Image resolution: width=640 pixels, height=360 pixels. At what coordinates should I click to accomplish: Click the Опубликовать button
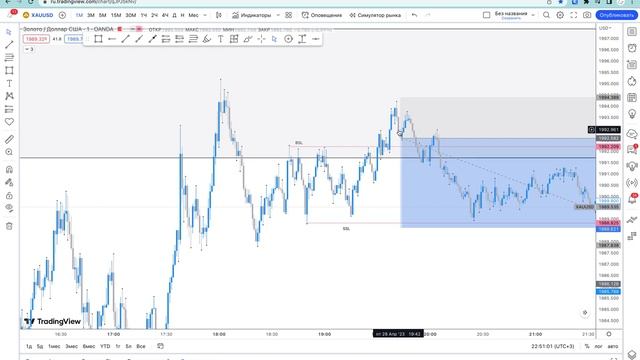tap(616, 15)
